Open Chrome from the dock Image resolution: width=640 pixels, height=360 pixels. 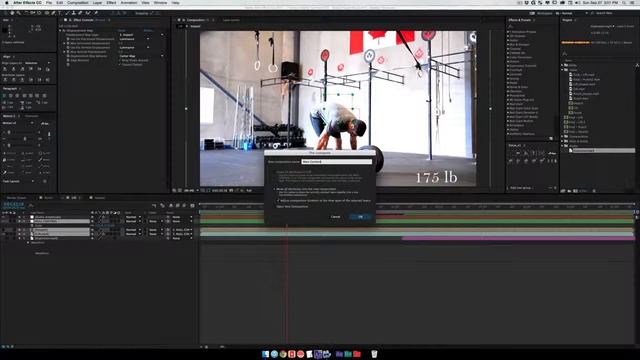coord(283,354)
